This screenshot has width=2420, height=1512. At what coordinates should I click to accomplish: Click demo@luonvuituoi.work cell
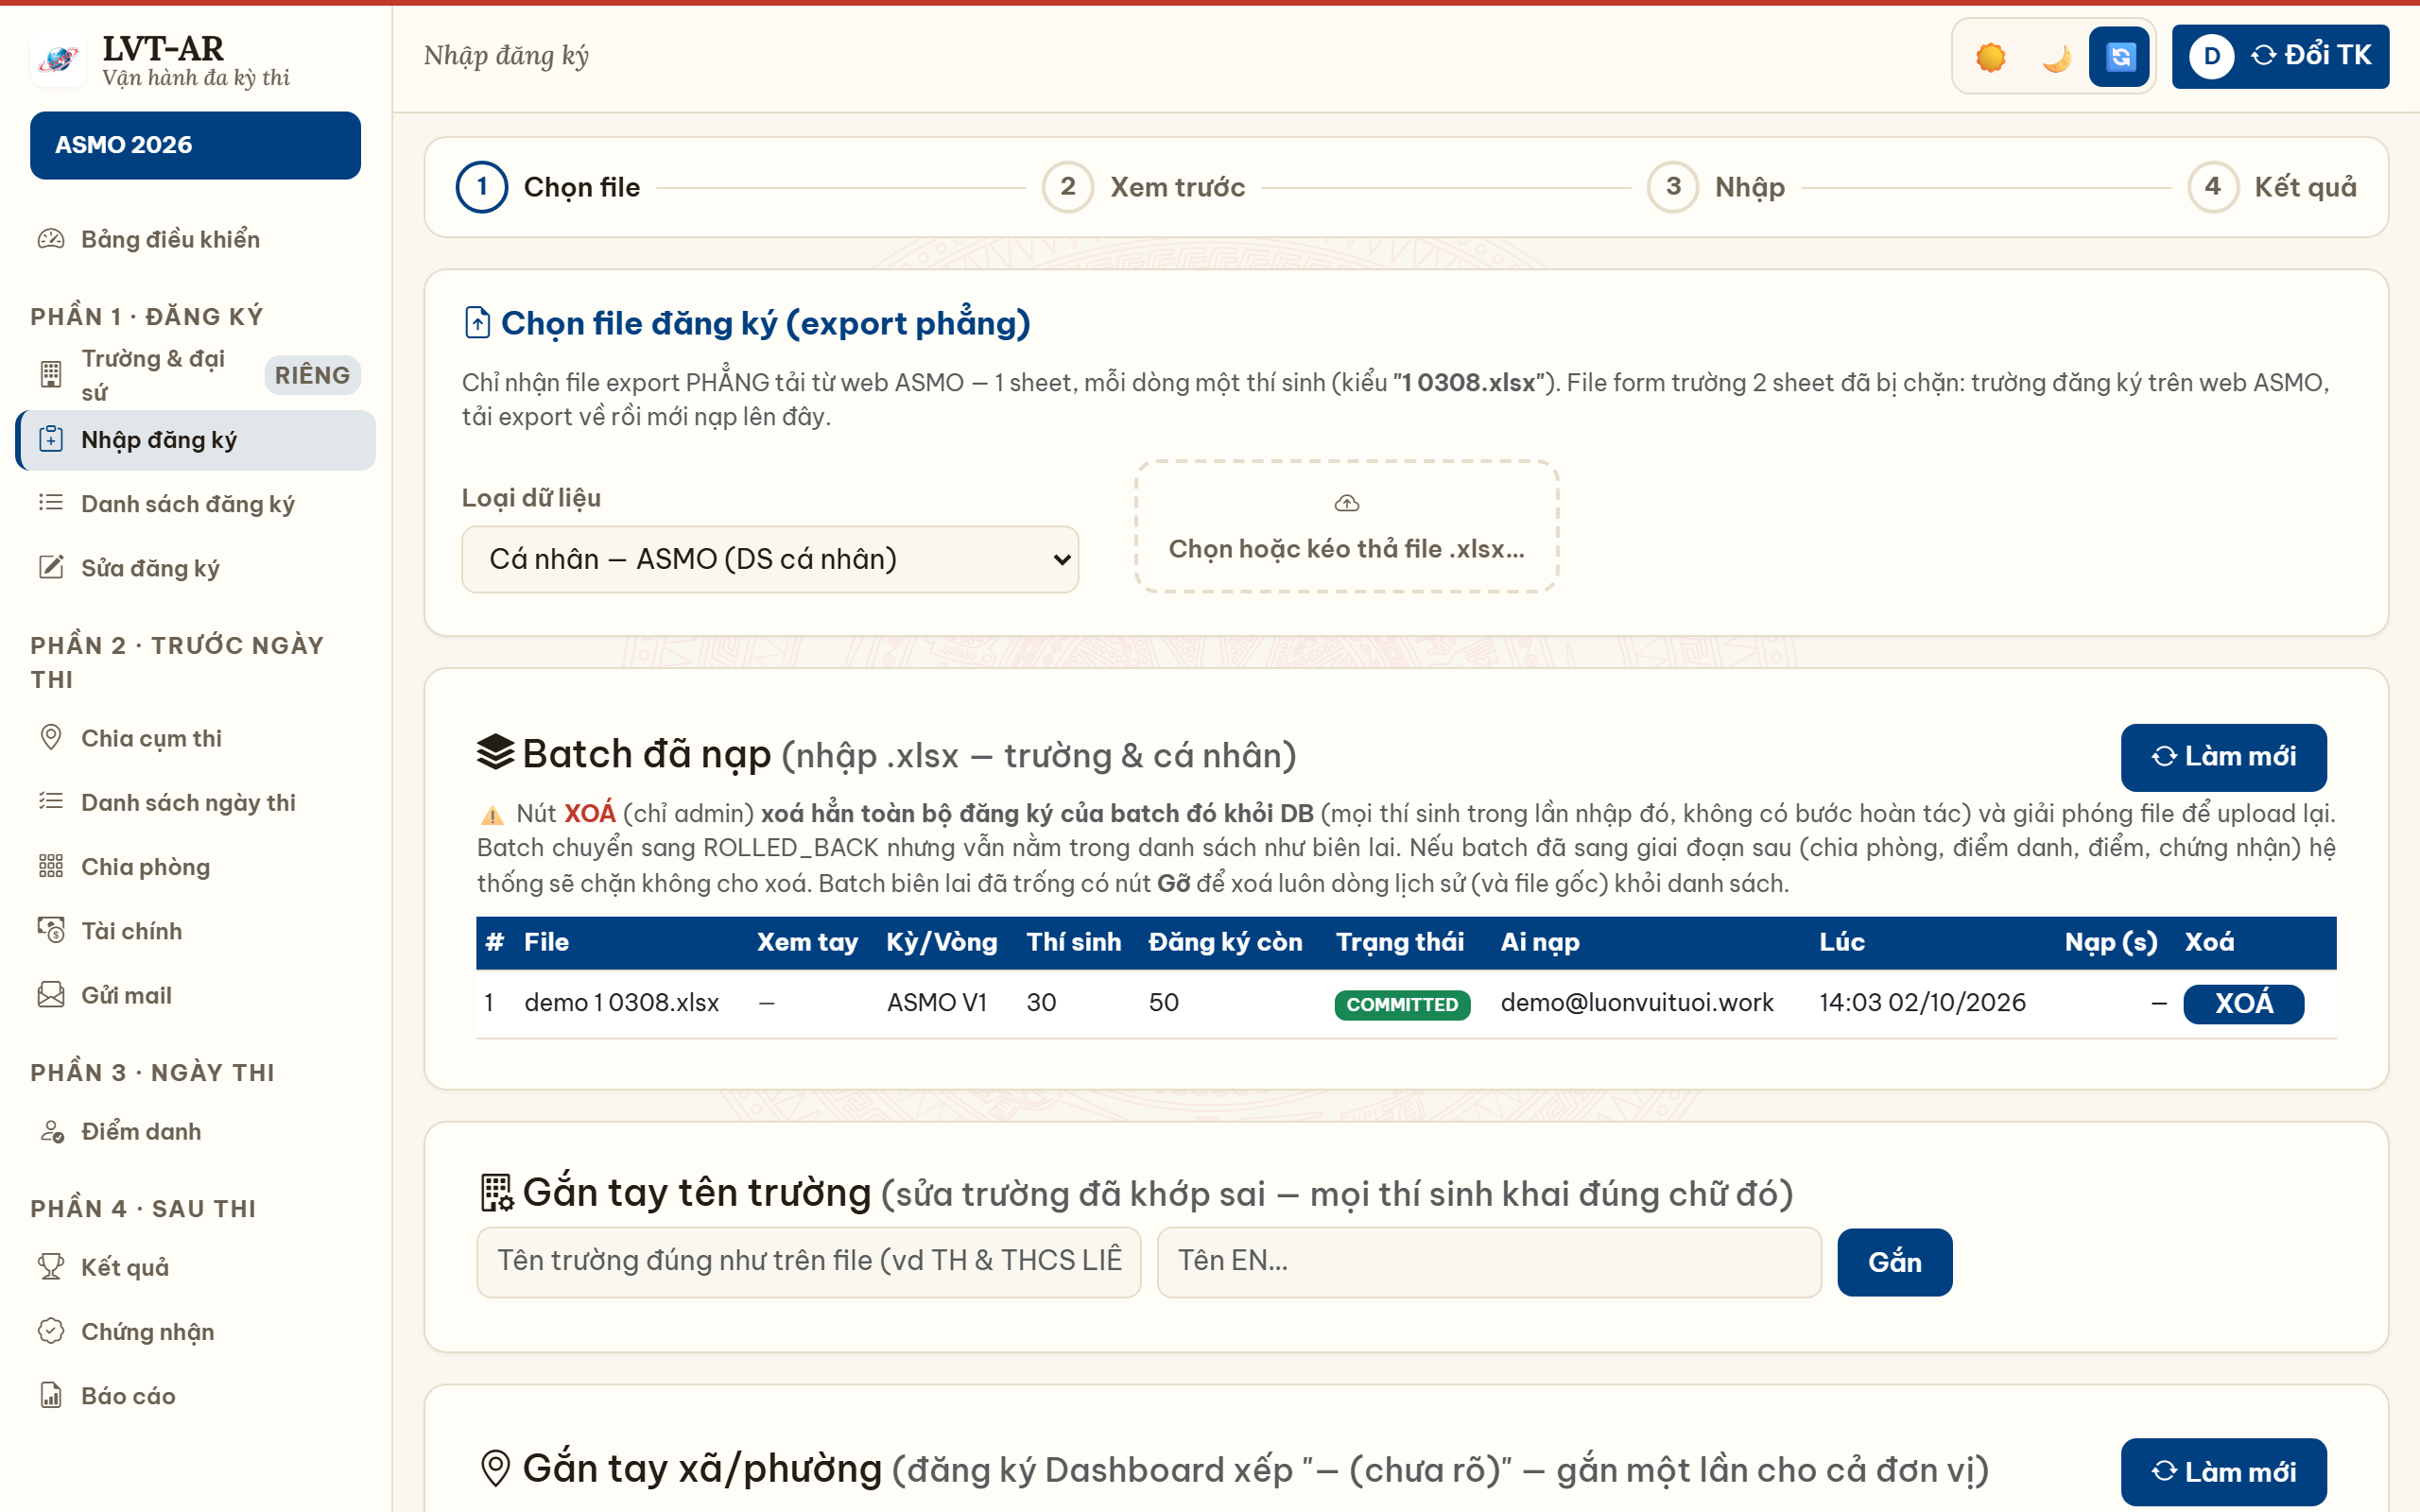(x=1637, y=1003)
